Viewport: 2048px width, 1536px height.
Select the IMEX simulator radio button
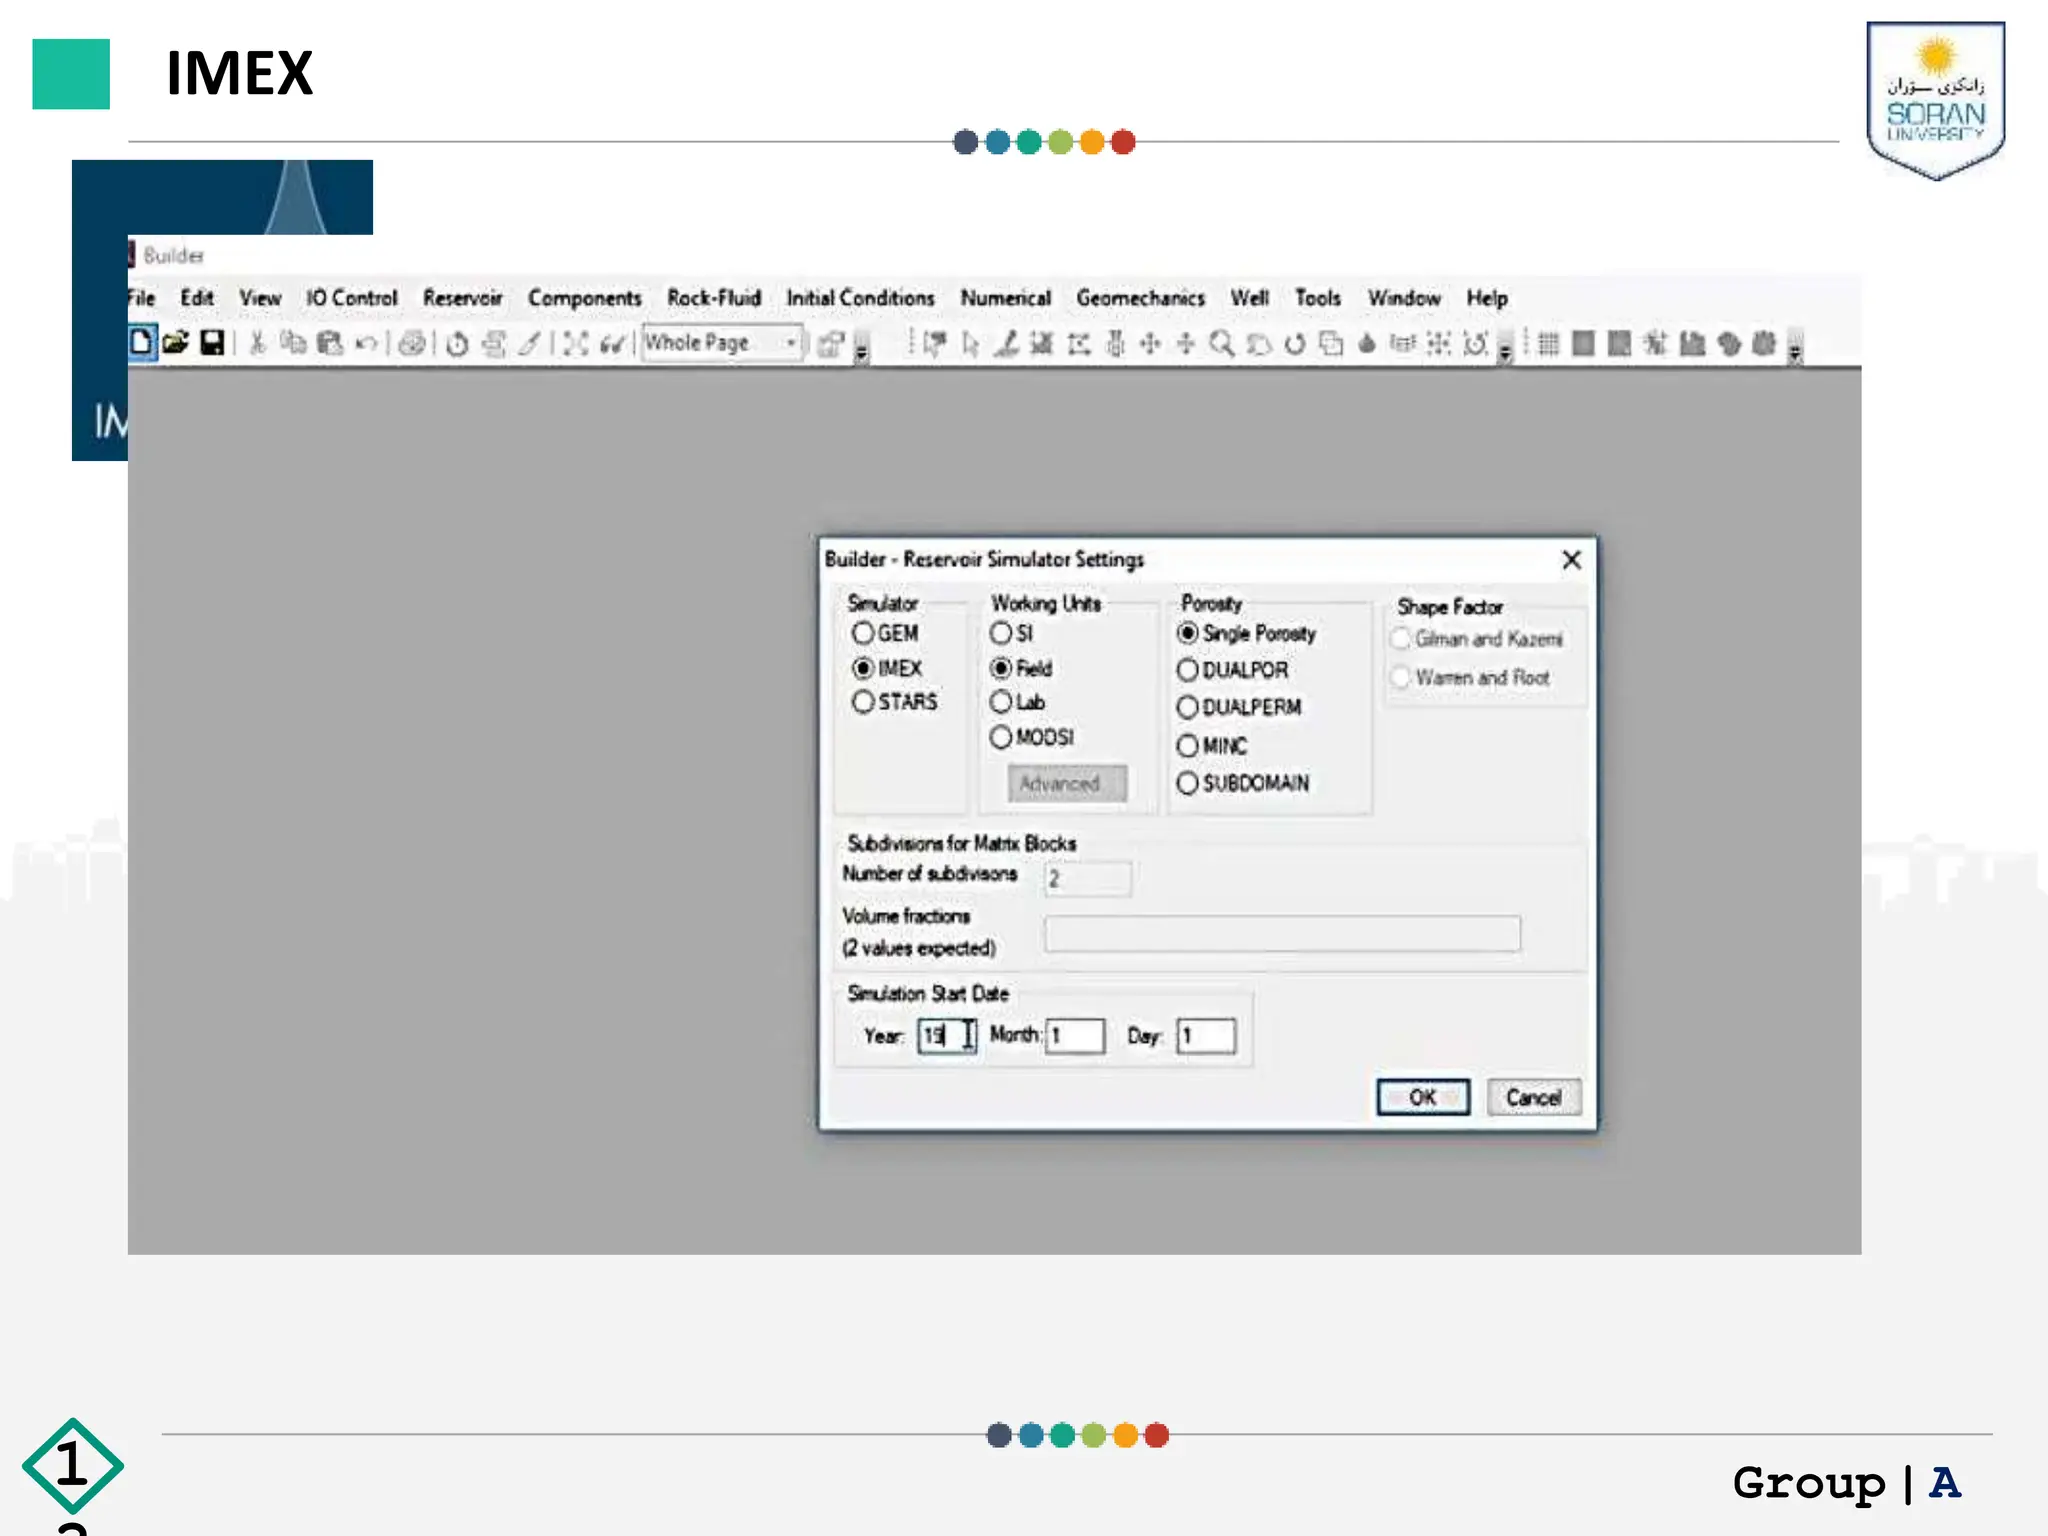click(863, 668)
